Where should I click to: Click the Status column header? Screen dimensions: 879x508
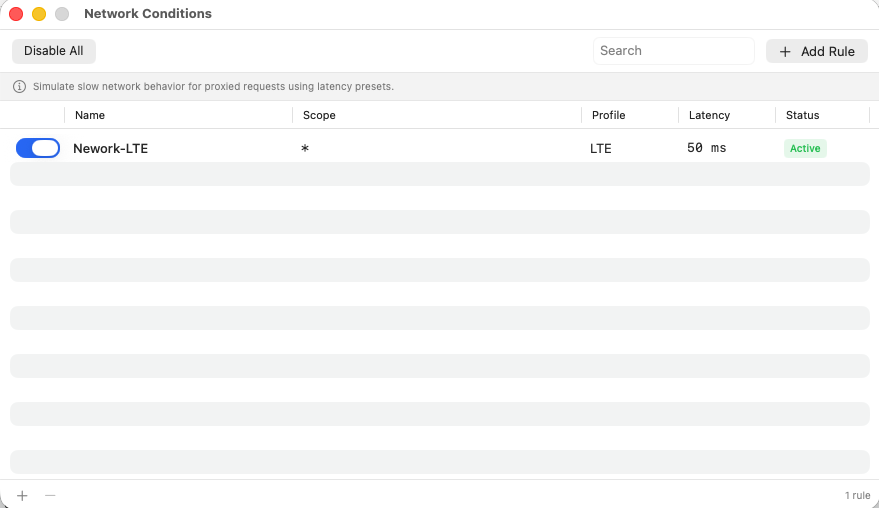tap(802, 115)
